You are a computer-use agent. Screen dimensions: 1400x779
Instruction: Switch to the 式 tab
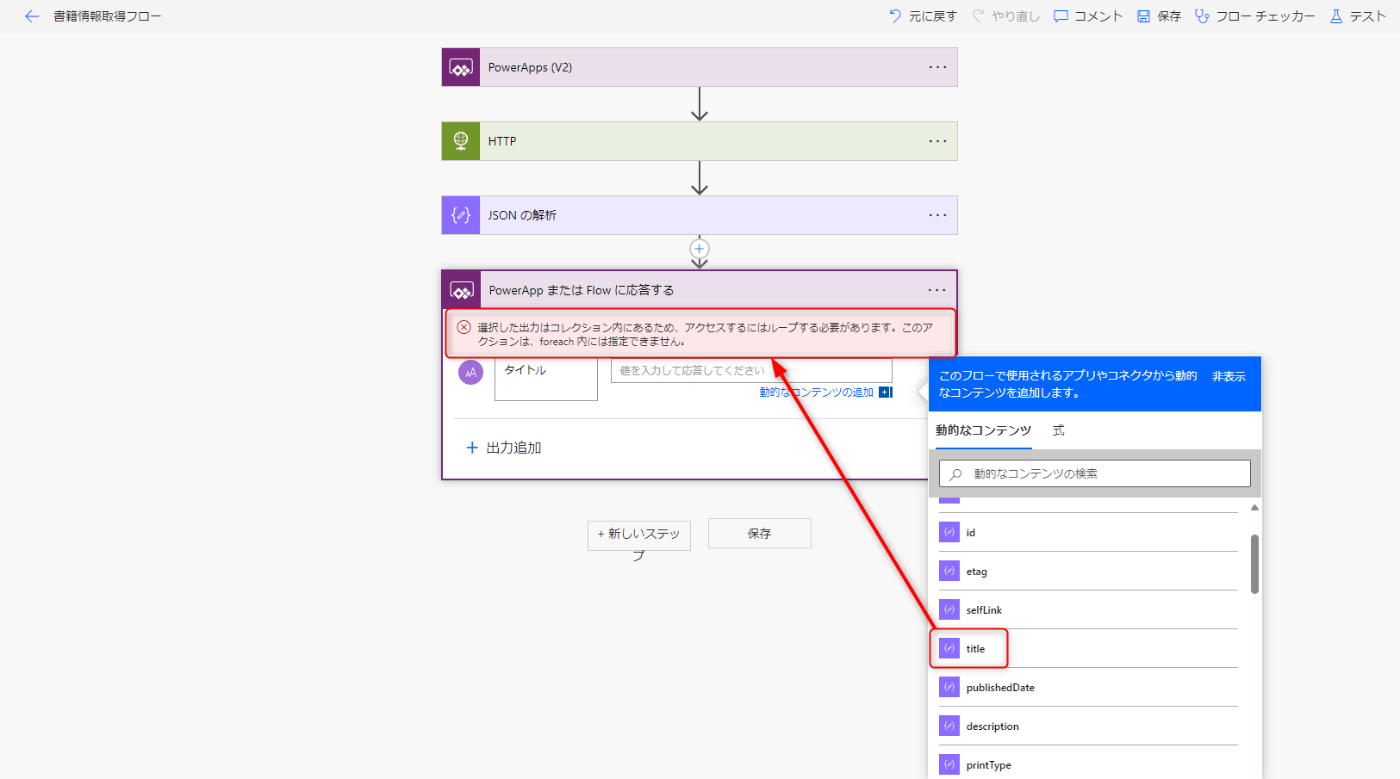click(x=1058, y=430)
